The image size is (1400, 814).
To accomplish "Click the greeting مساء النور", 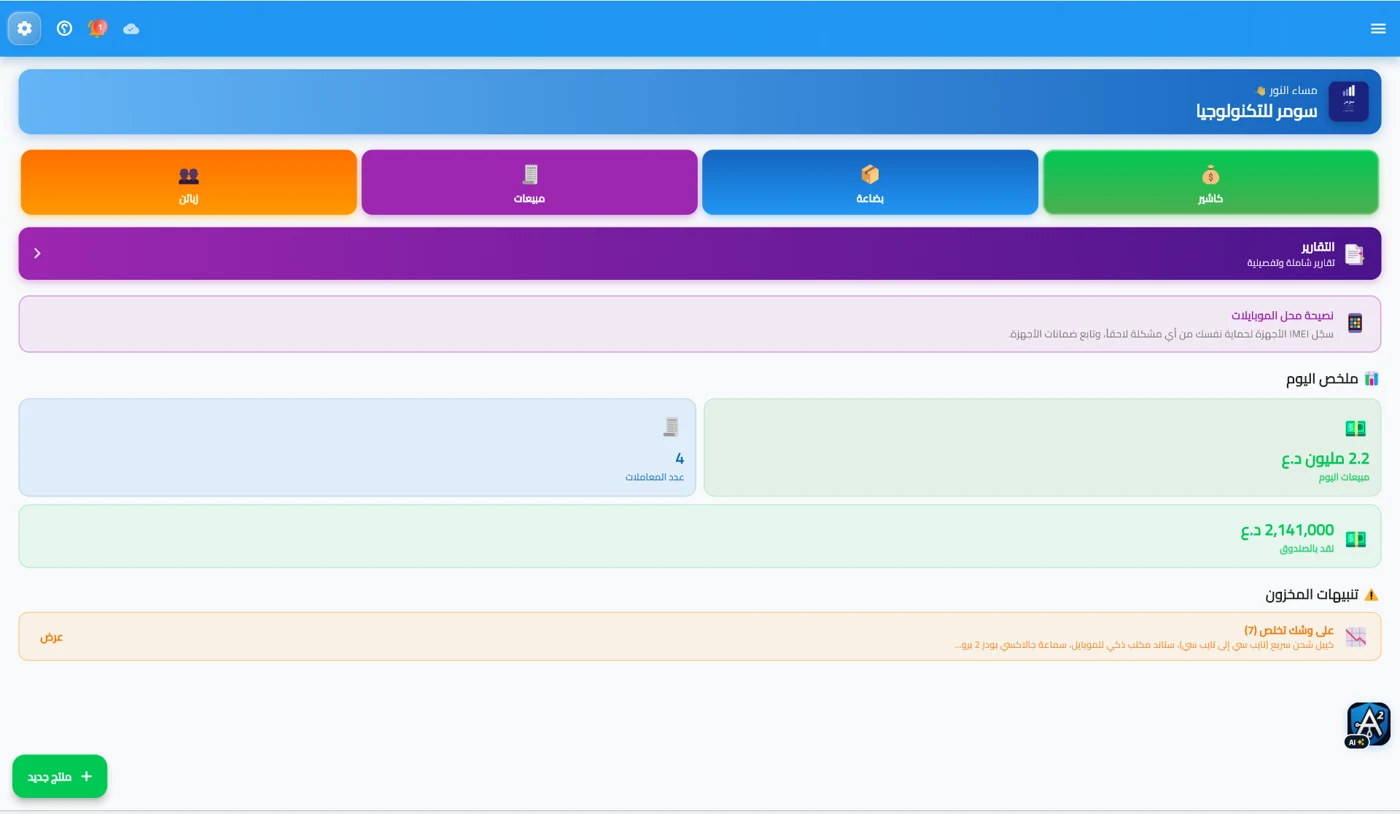I will click(x=1292, y=90).
